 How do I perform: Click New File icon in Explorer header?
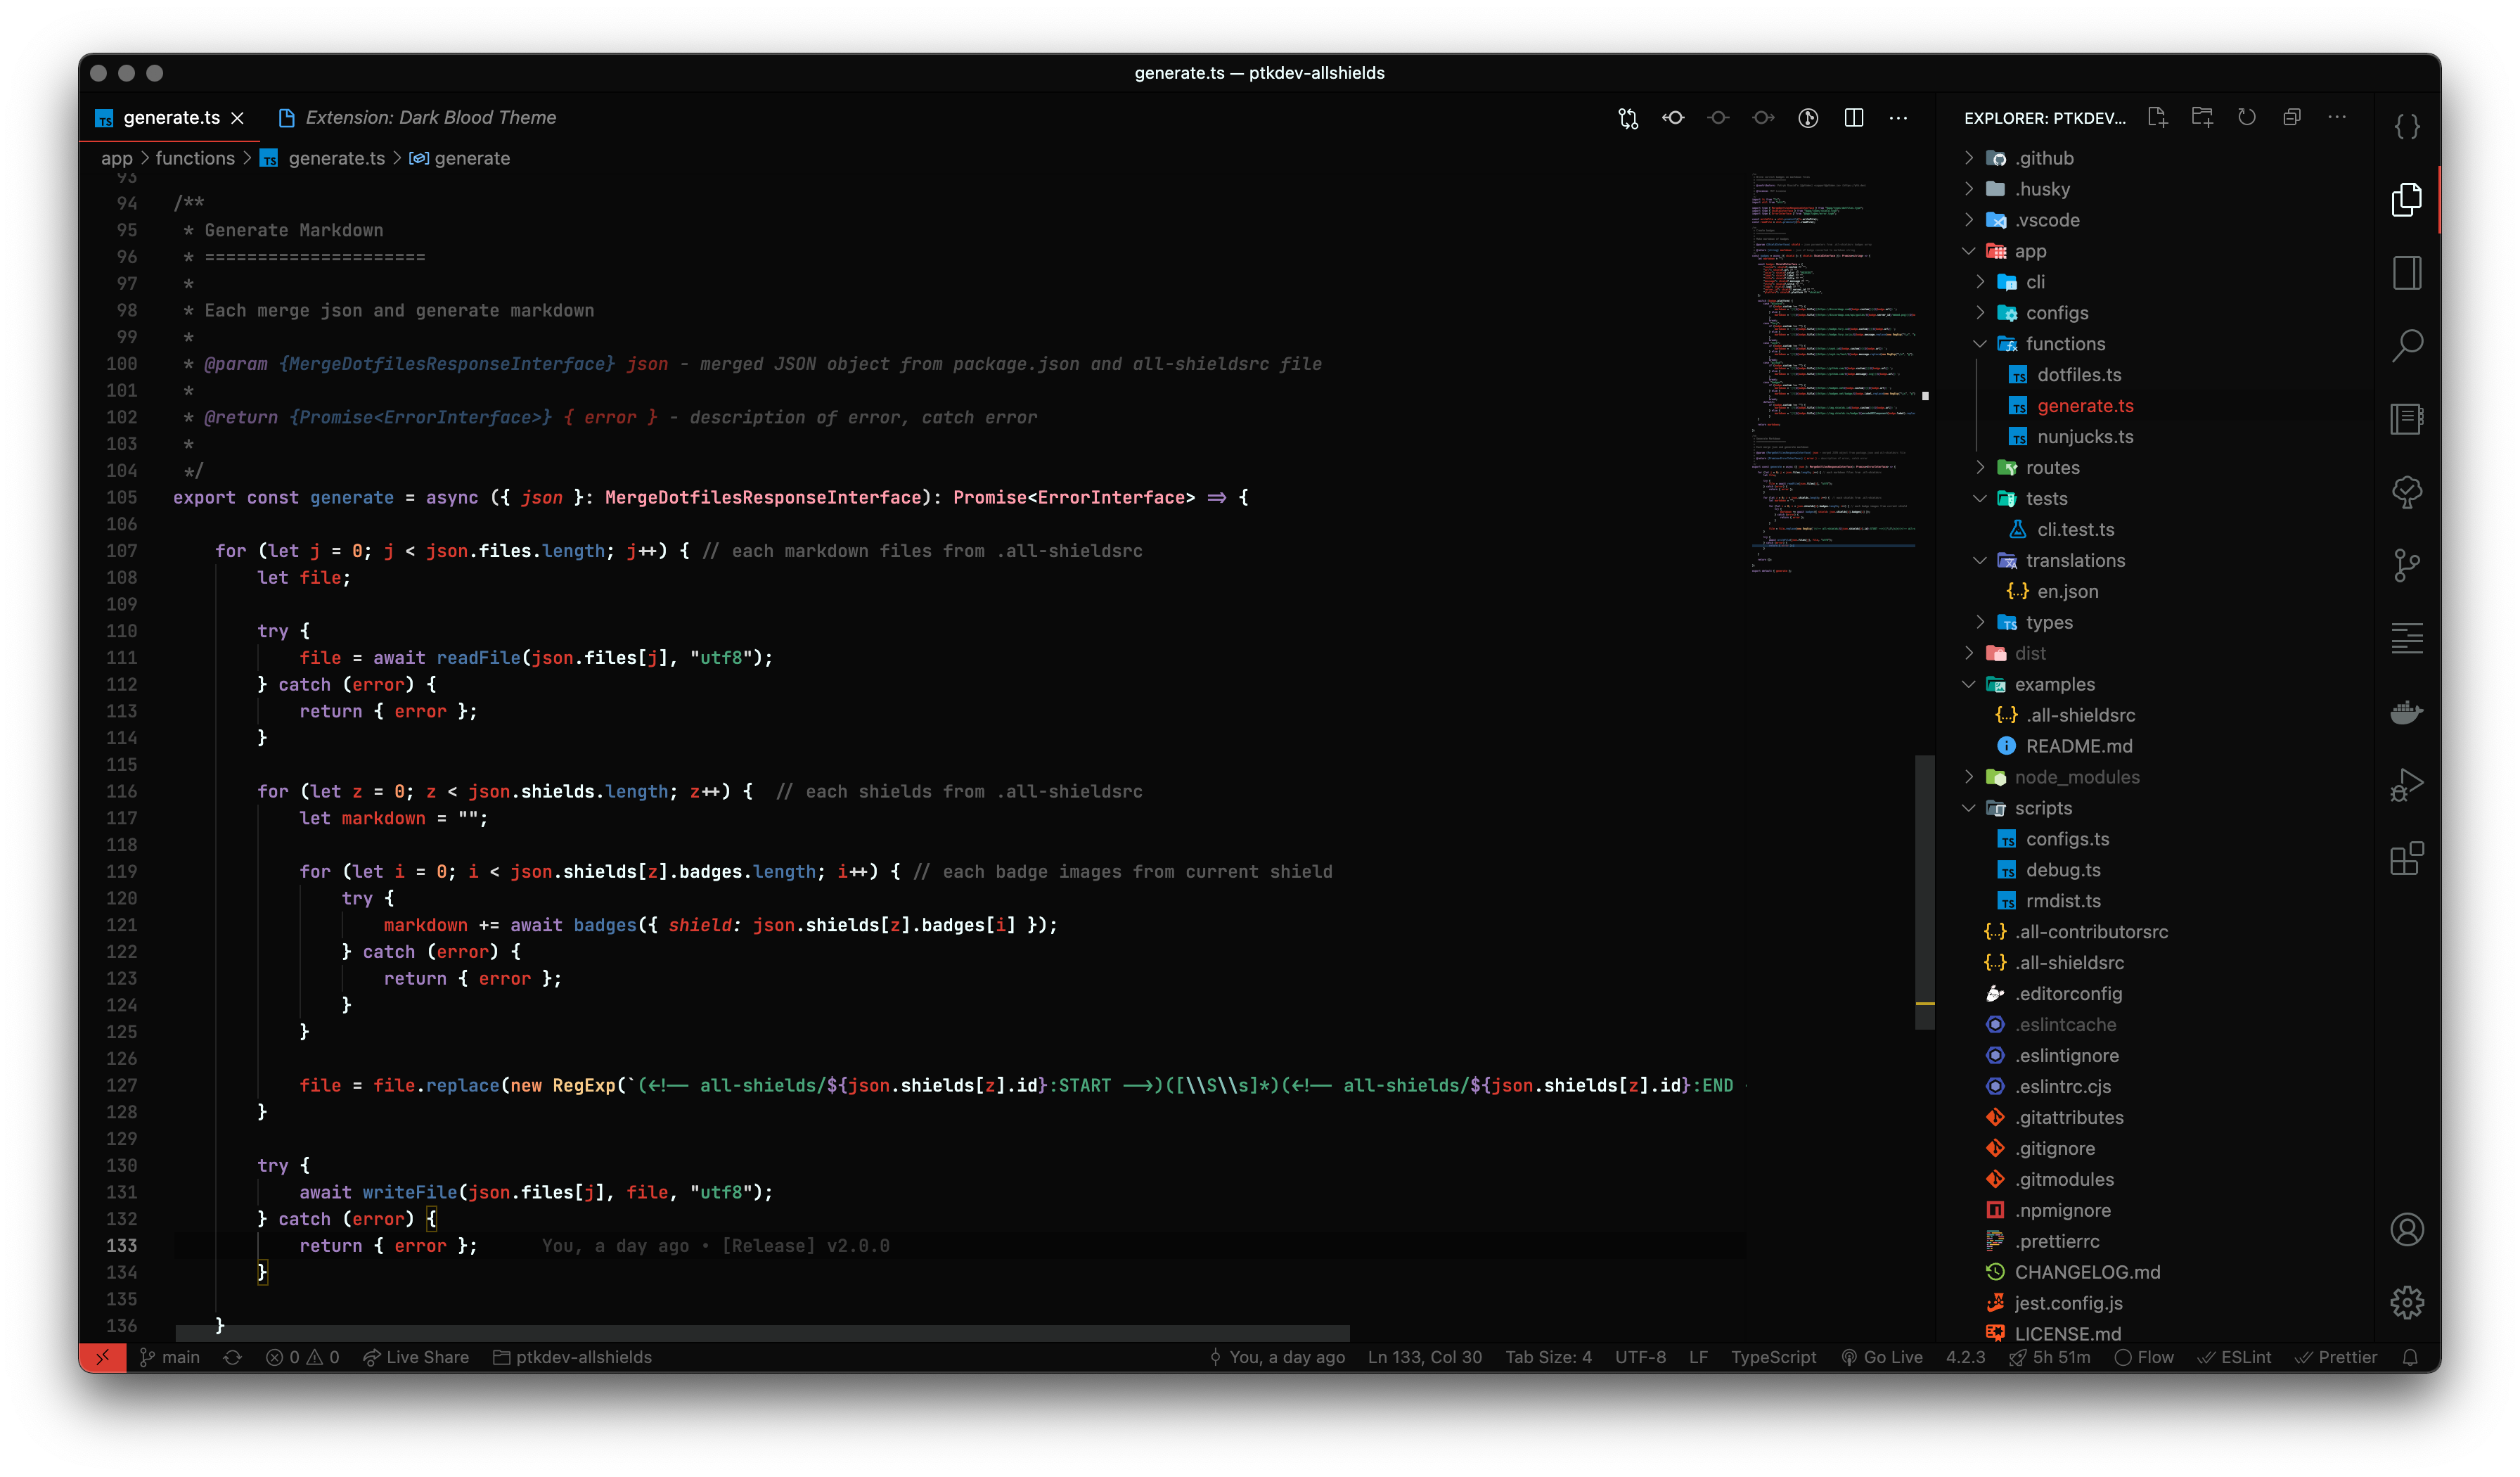2157,118
